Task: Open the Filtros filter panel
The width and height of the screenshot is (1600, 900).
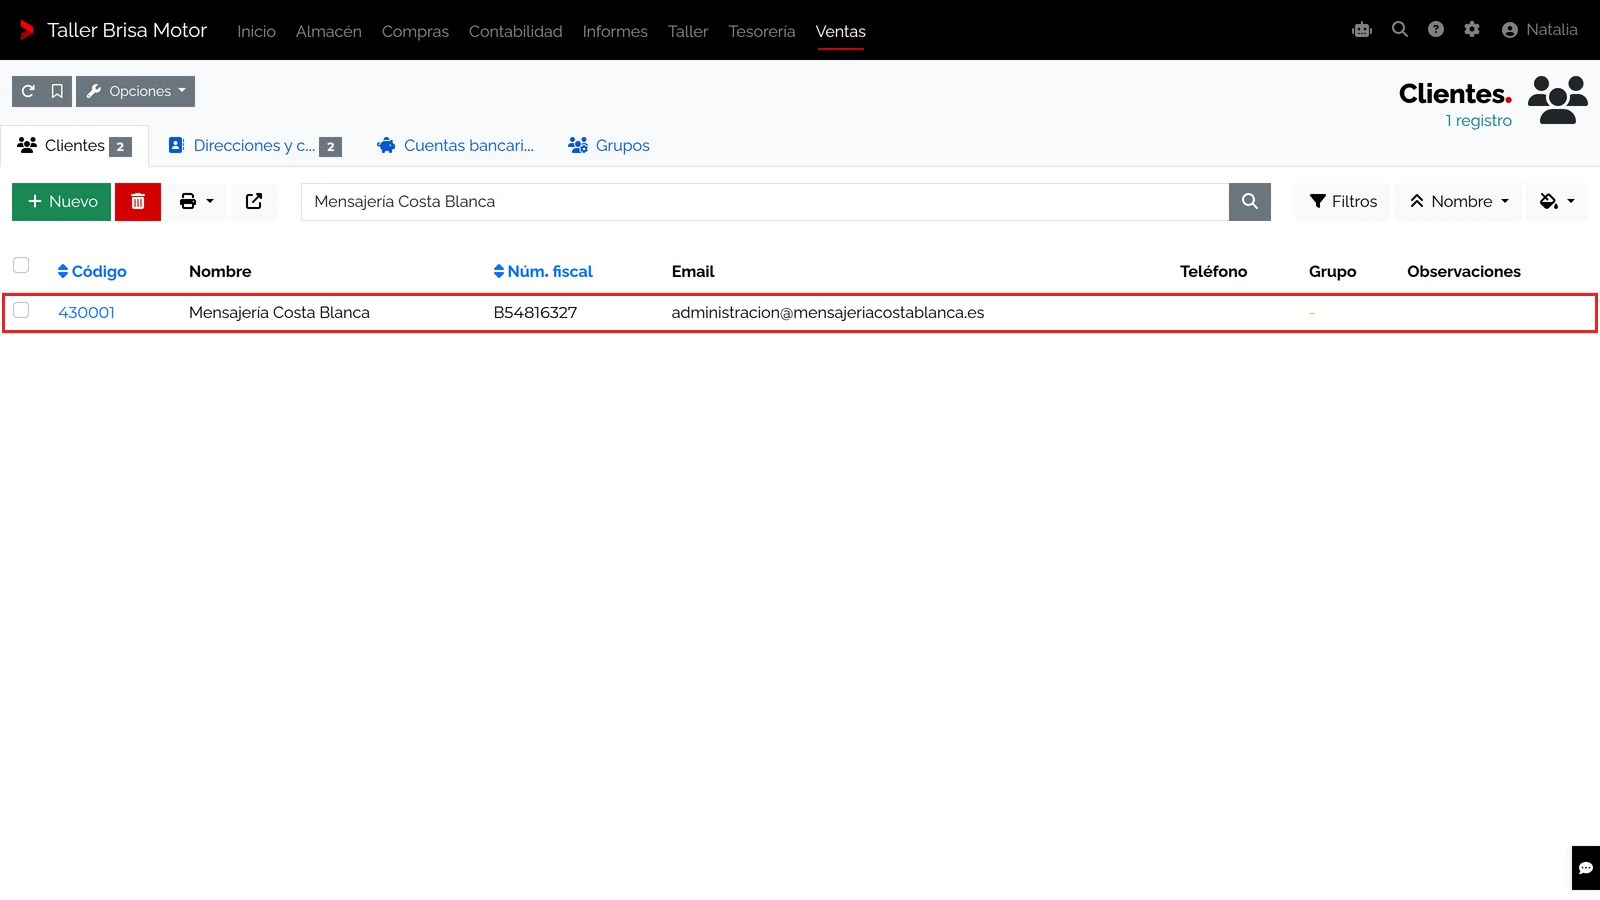Action: (1343, 202)
